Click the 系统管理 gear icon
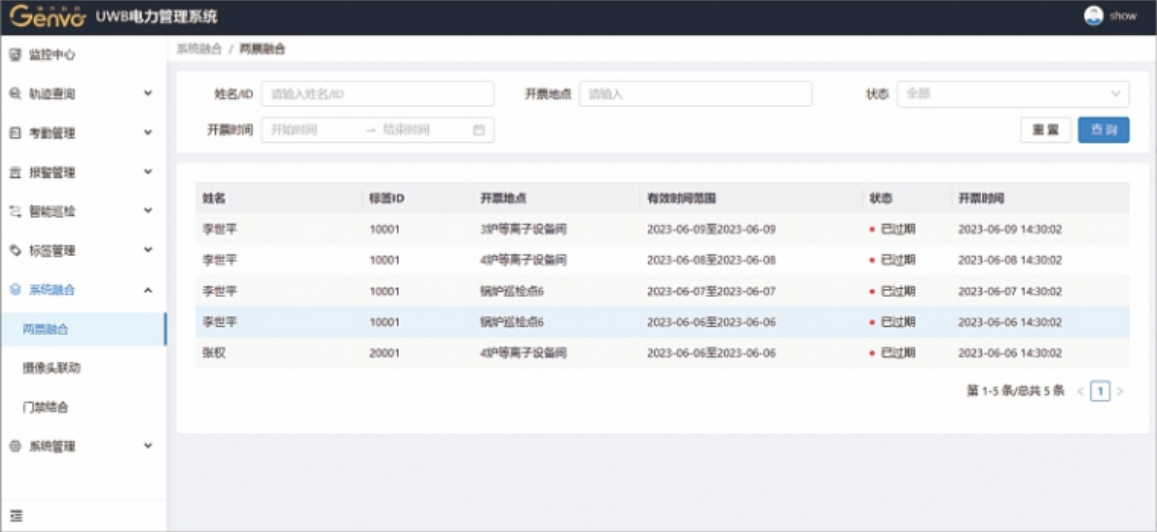Image resolution: width=1157 pixels, height=532 pixels. 15,446
